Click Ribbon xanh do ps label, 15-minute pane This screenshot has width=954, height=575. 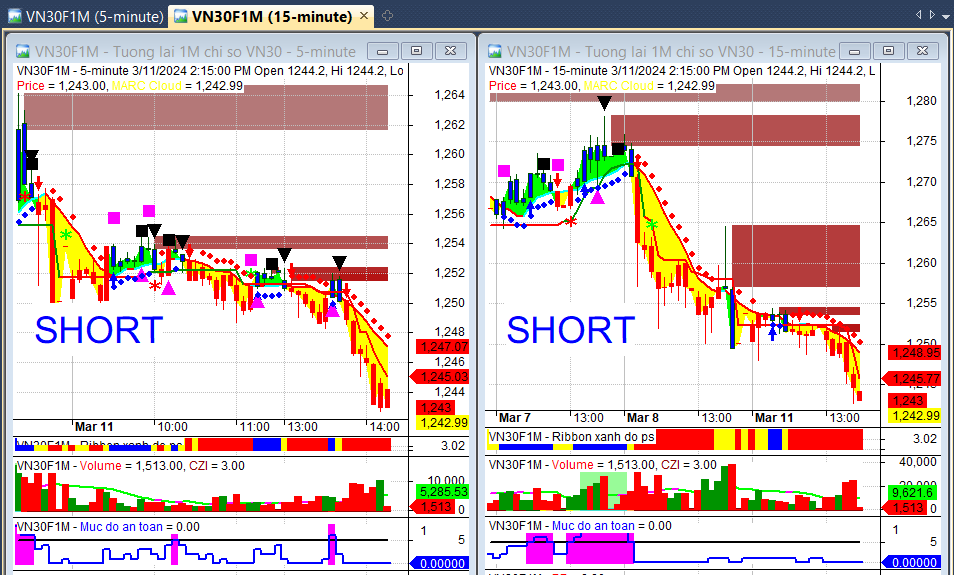[x=603, y=437]
